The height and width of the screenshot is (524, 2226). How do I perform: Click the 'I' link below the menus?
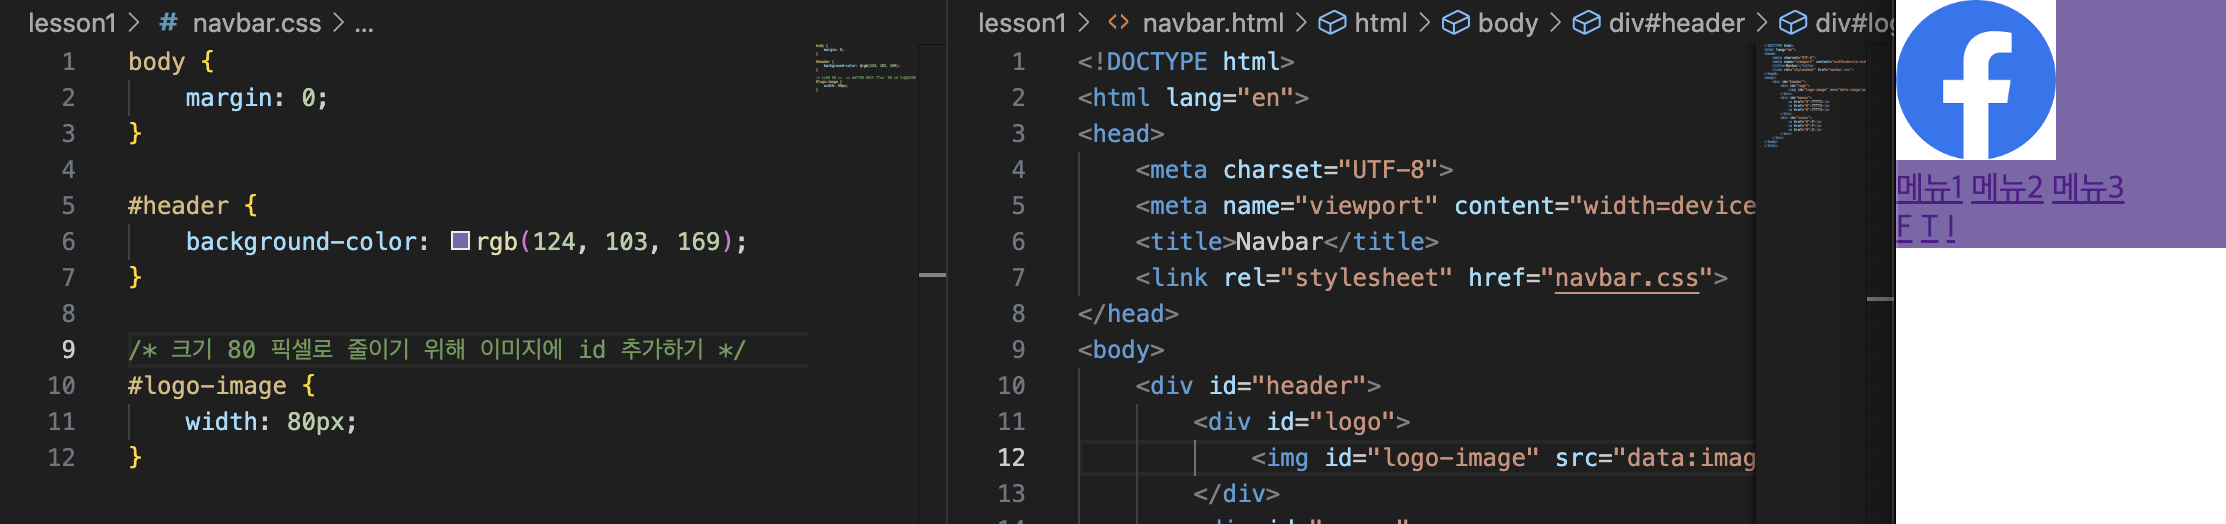click(x=1950, y=228)
